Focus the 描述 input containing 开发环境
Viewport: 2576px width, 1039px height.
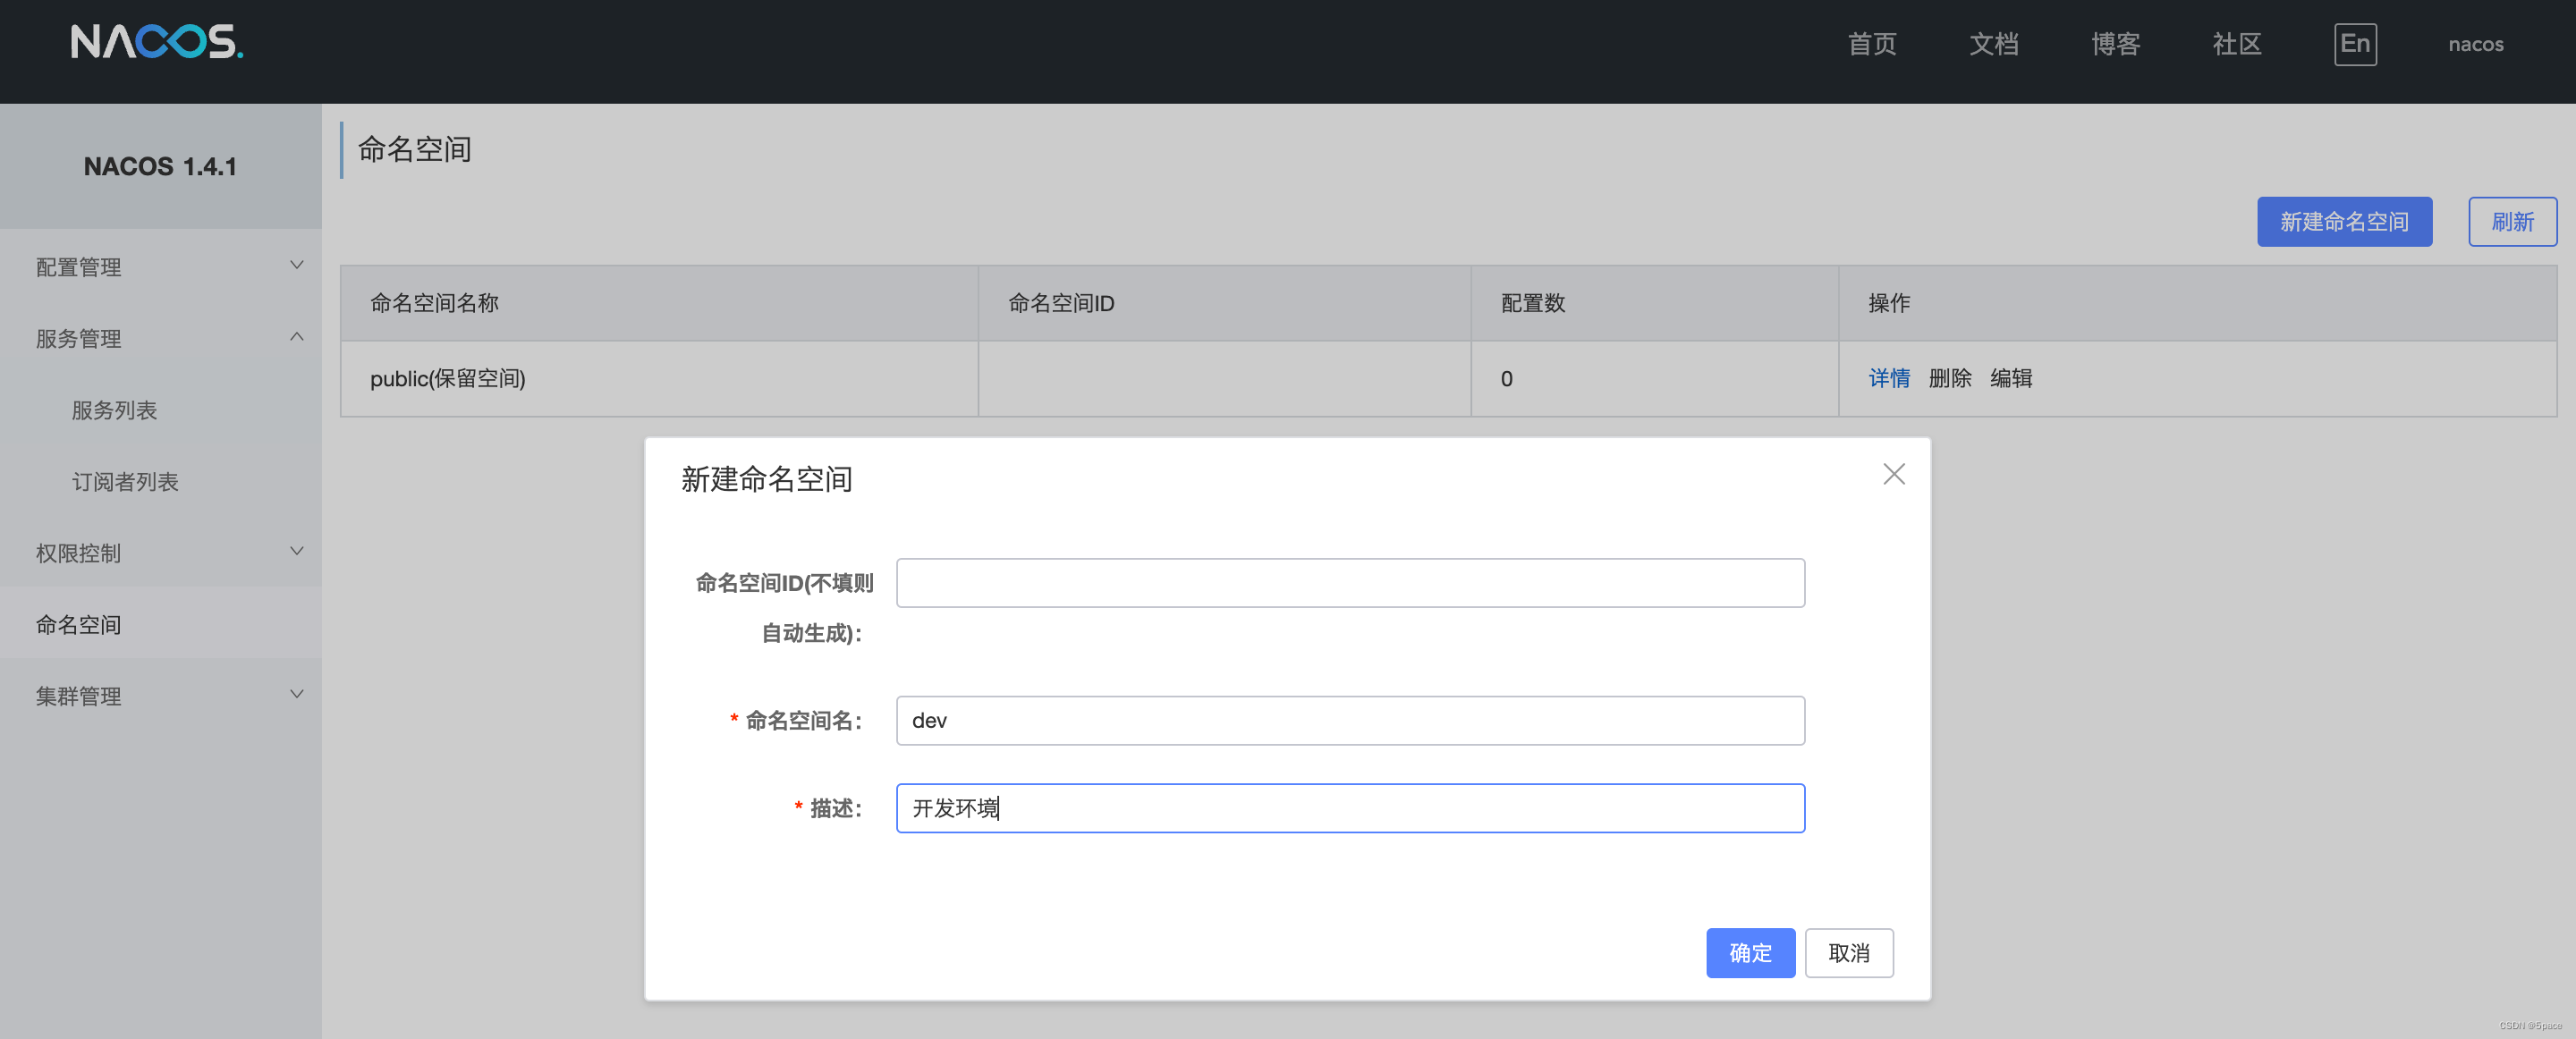pos(1350,808)
